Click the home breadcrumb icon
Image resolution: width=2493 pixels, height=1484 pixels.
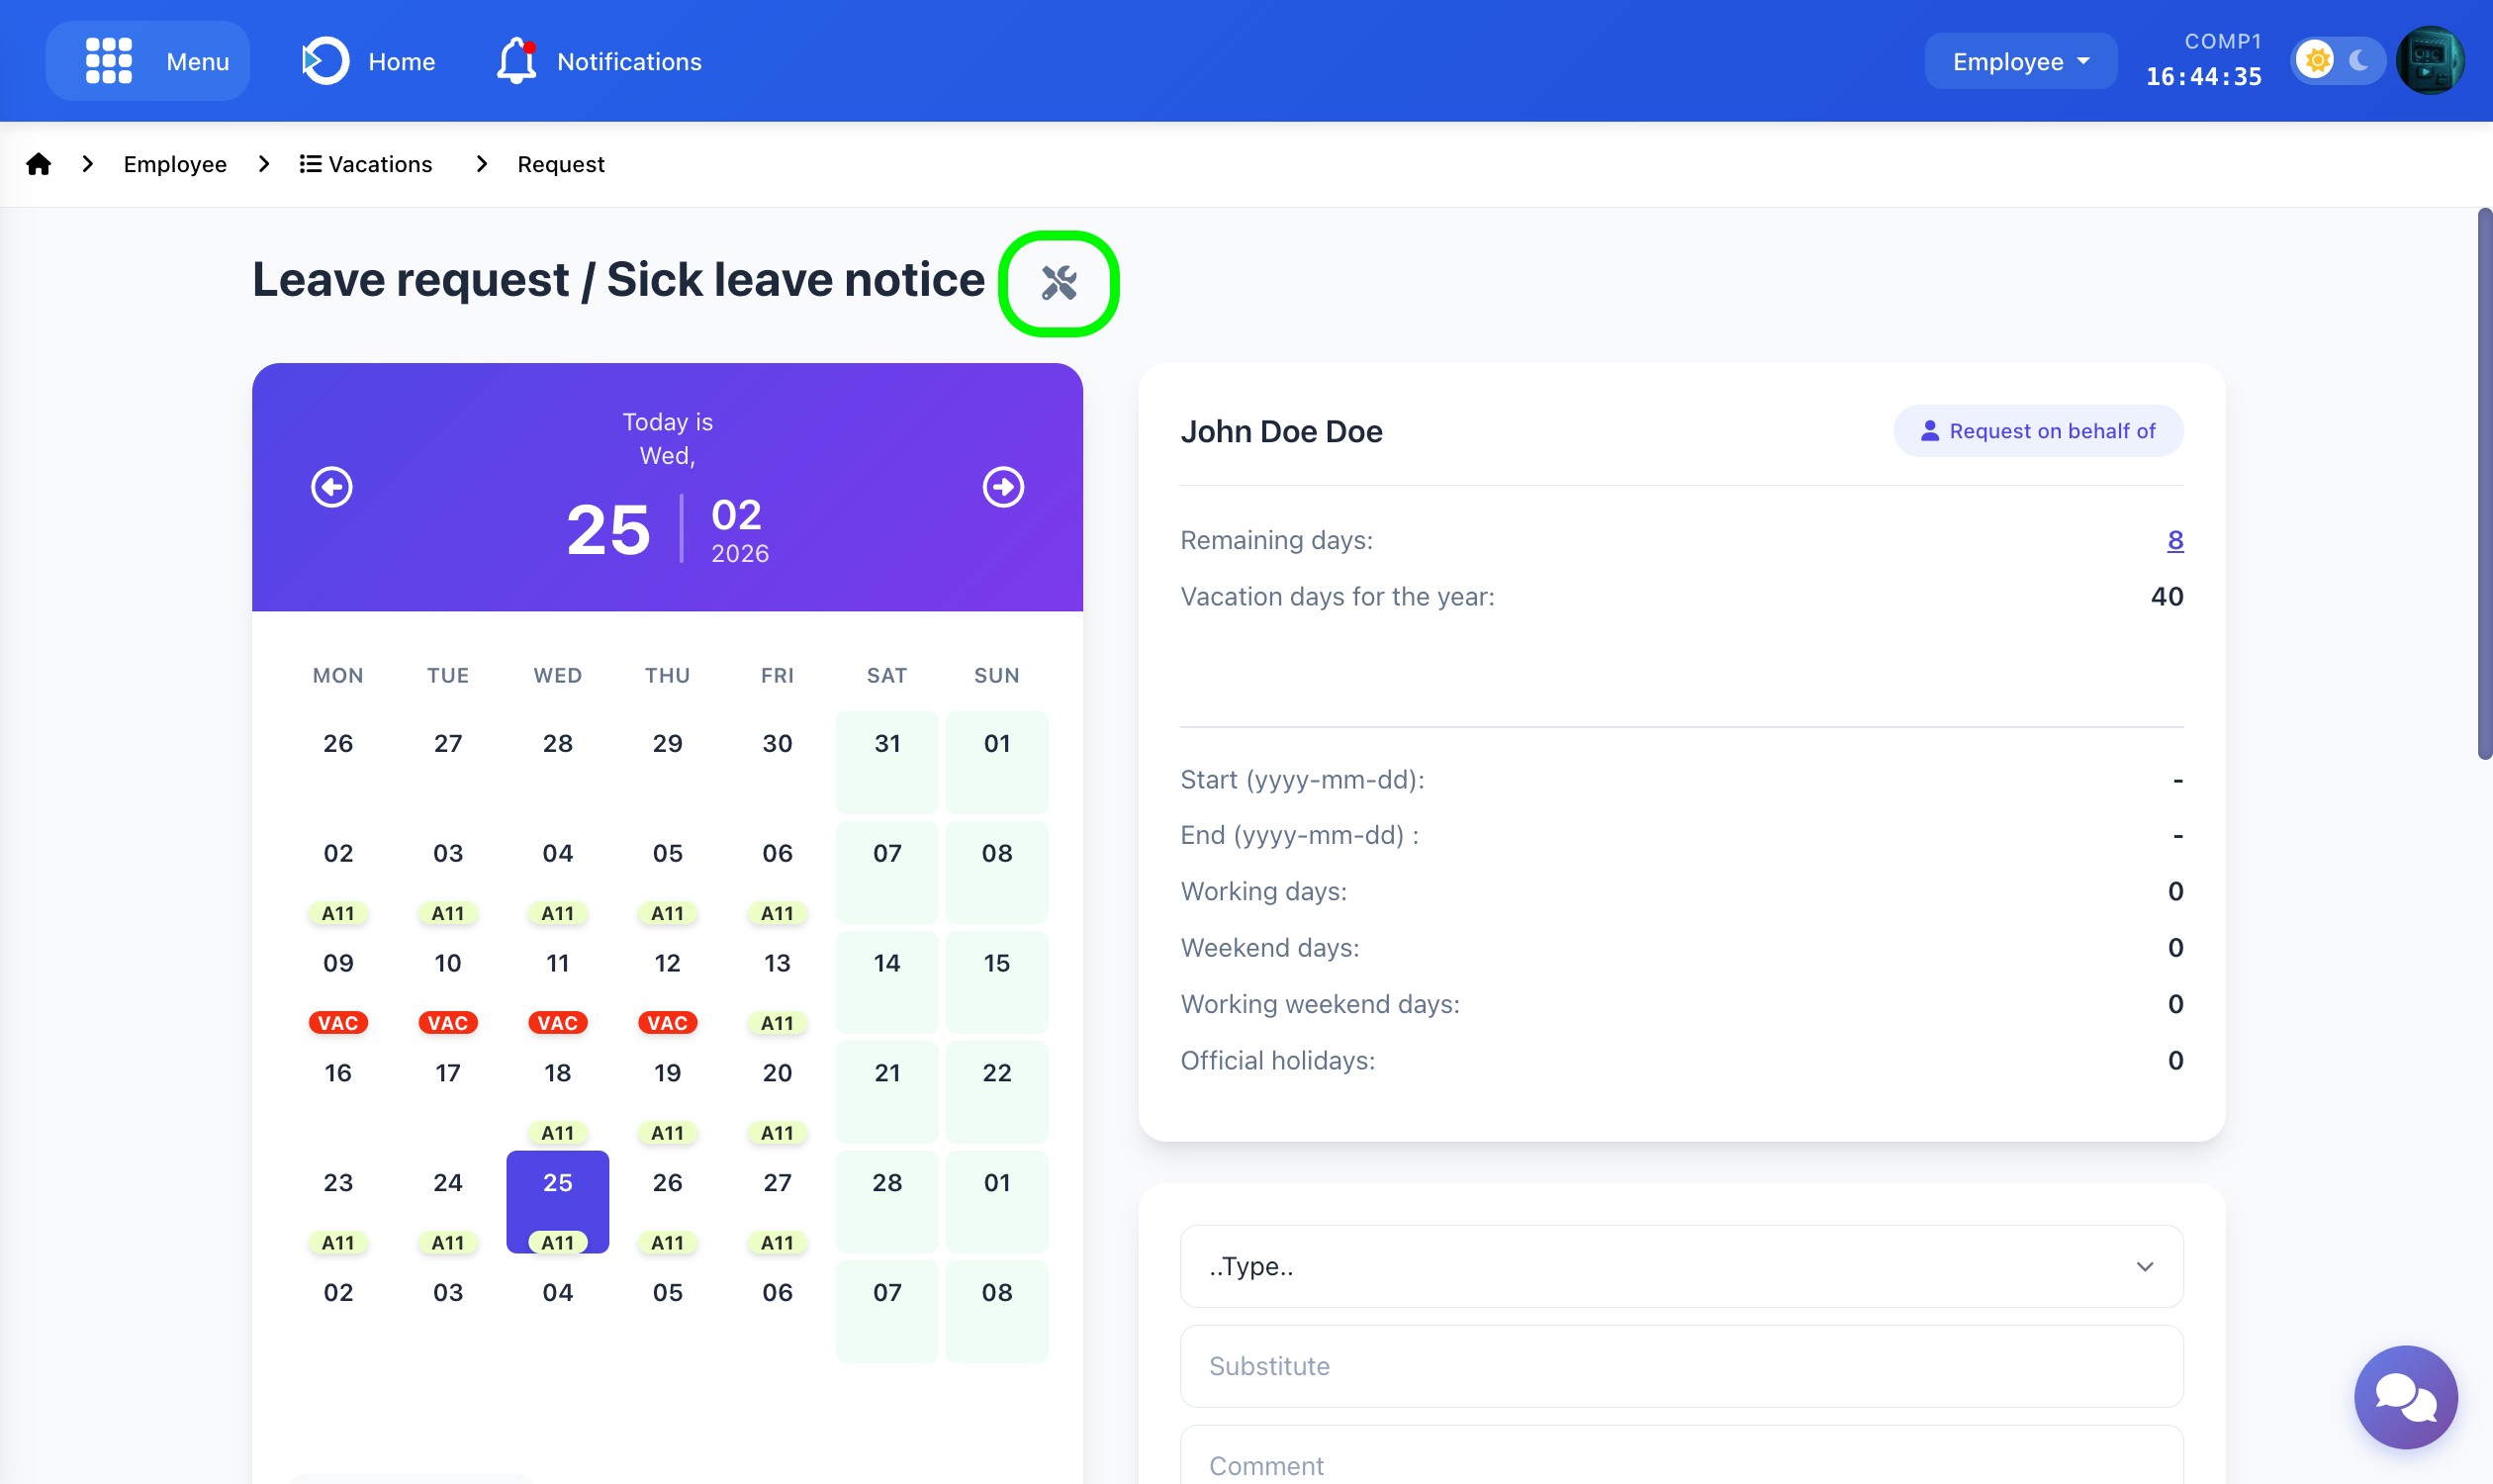pos(38,164)
